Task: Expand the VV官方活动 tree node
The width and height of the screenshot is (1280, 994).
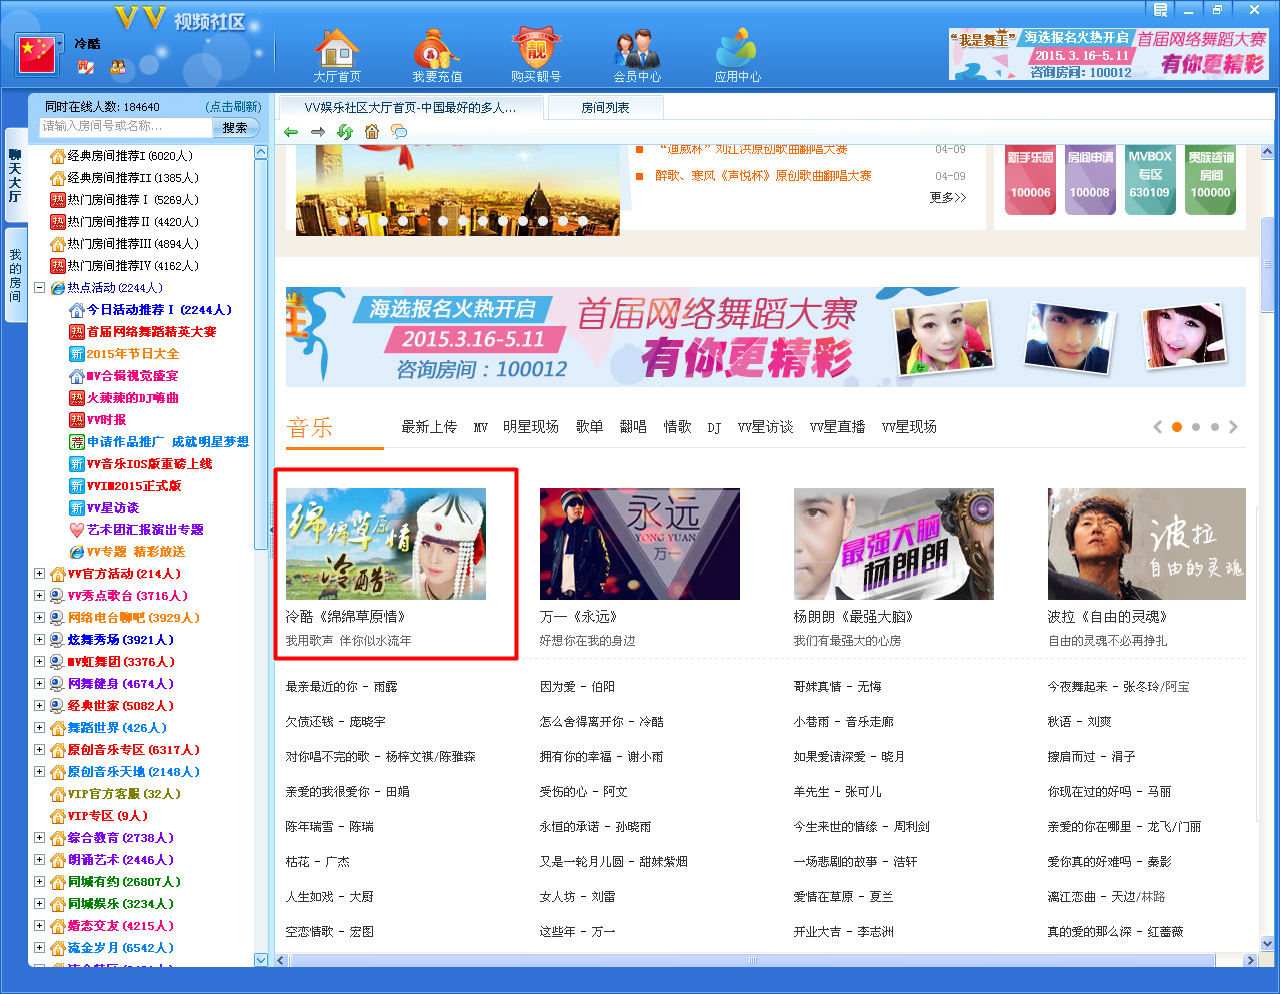Action: coord(40,574)
